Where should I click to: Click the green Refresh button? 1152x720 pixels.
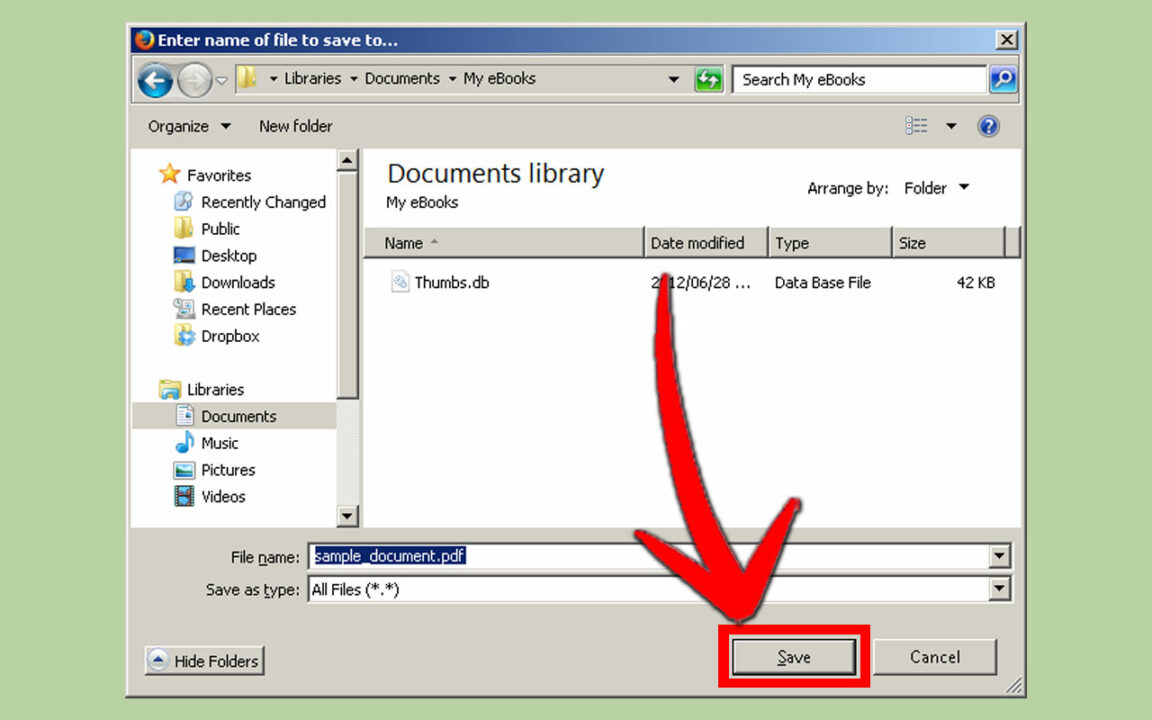tap(708, 79)
